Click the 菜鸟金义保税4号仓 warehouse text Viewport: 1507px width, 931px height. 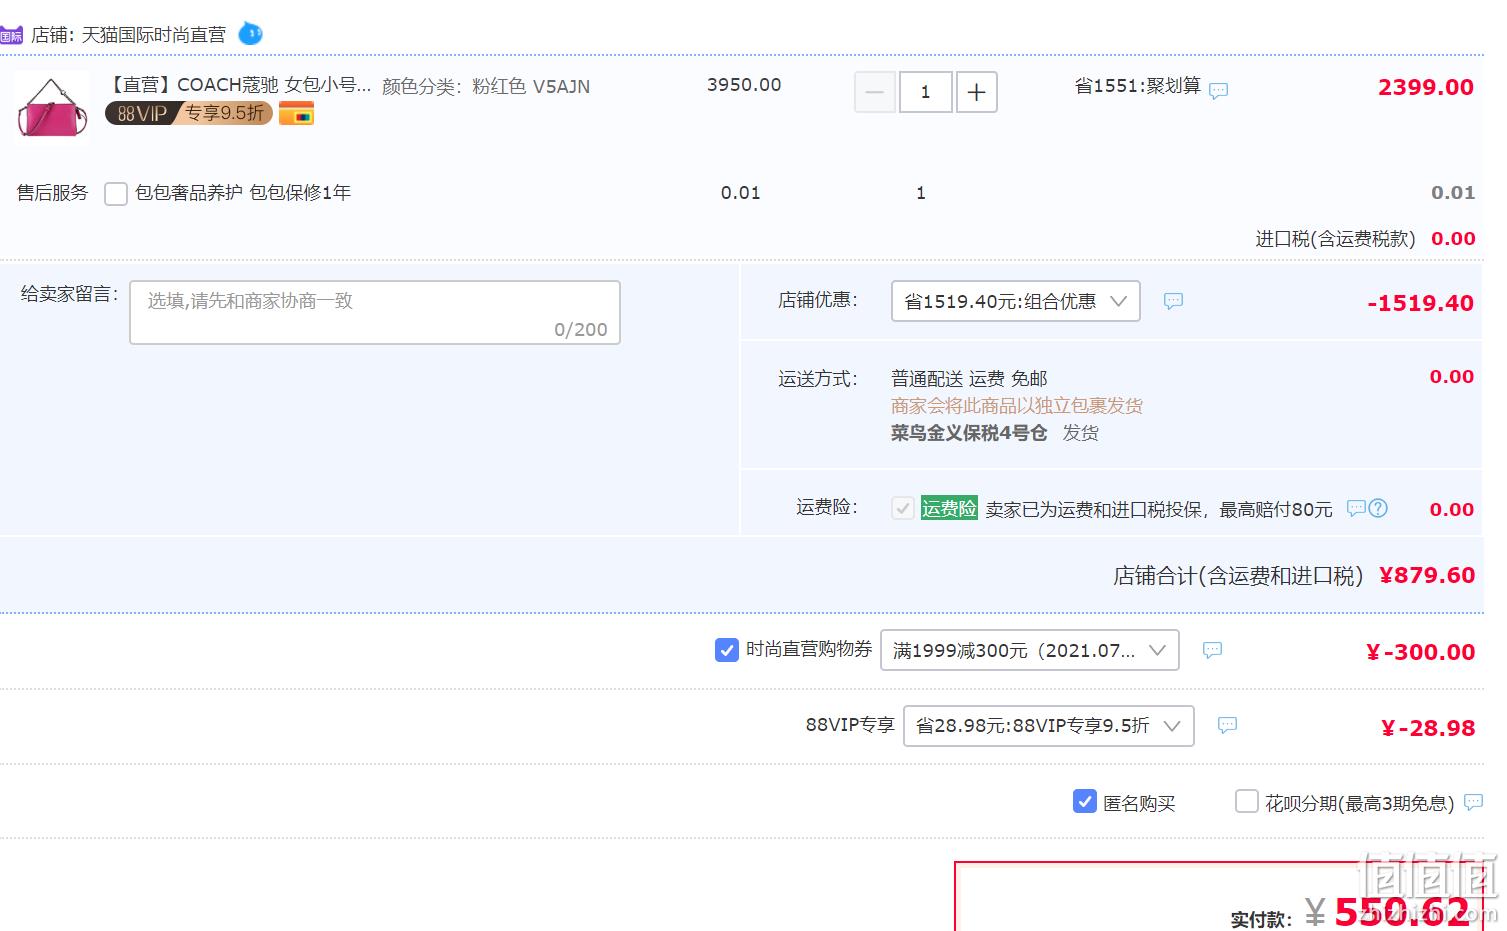(x=969, y=433)
